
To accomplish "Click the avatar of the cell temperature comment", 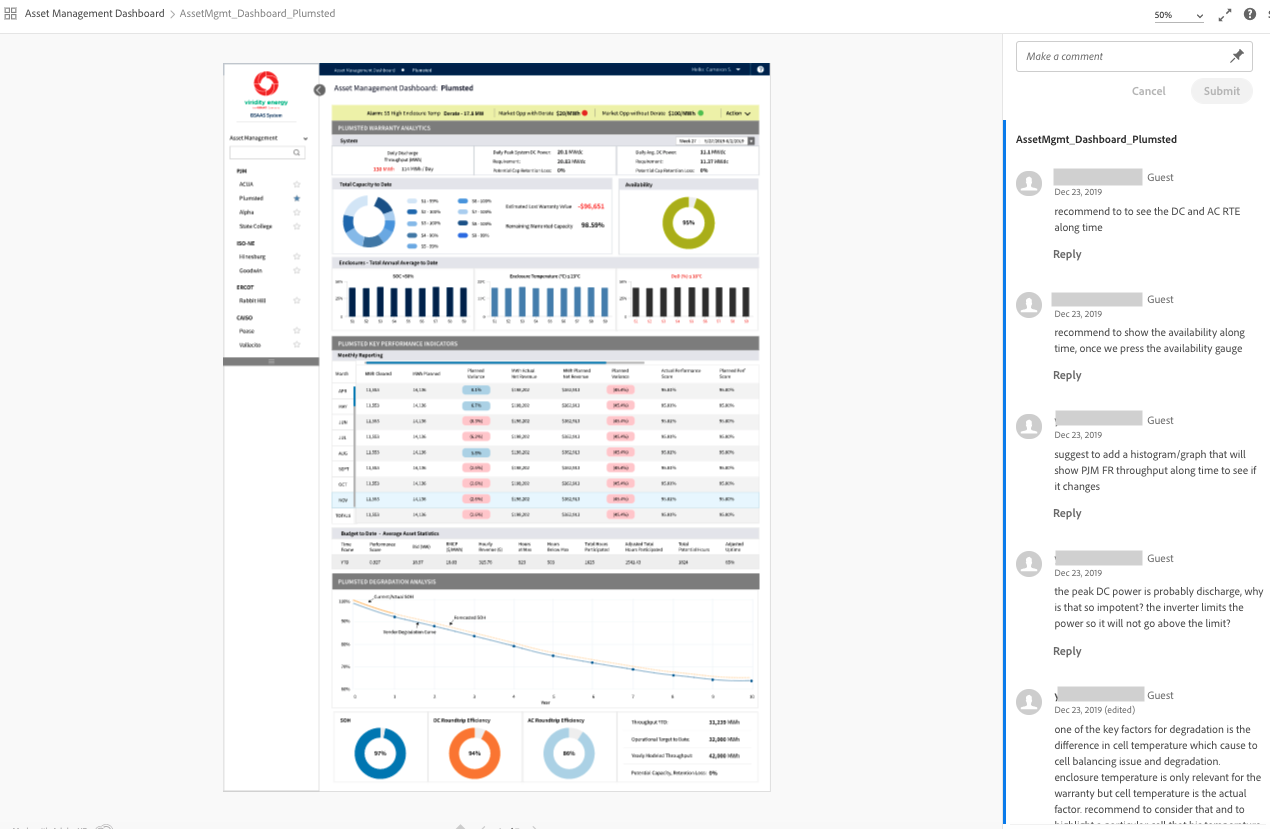I will click(x=1029, y=701).
